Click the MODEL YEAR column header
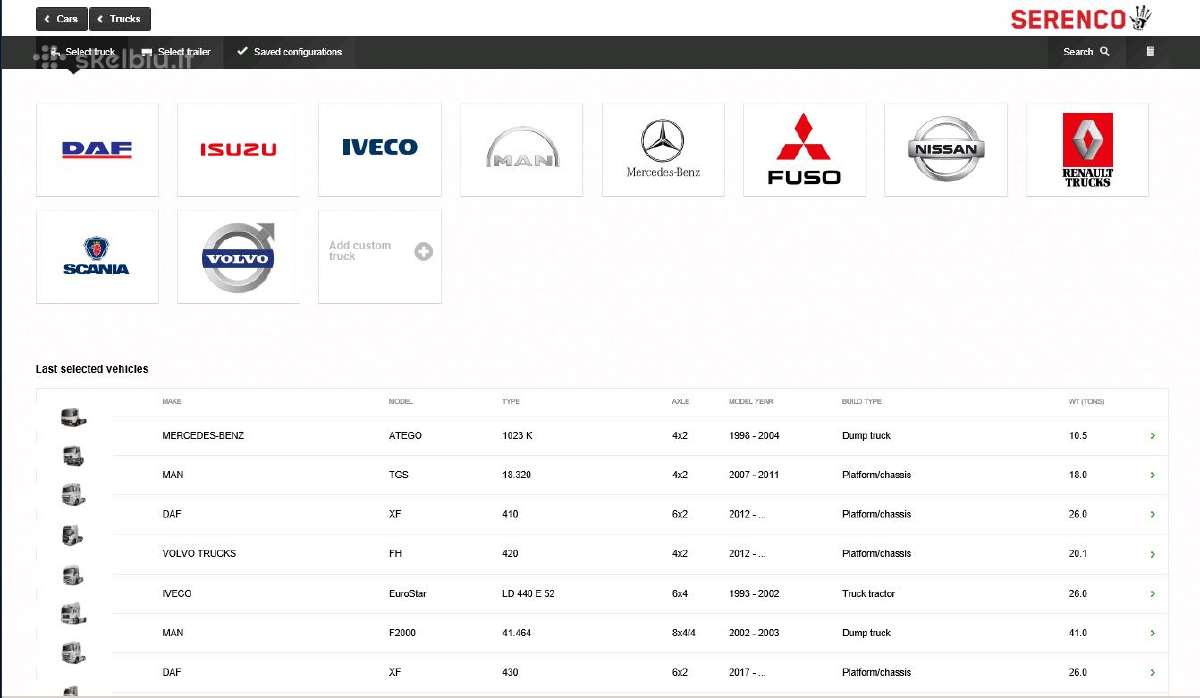This screenshot has height=698, width=1200. (751, 402)
